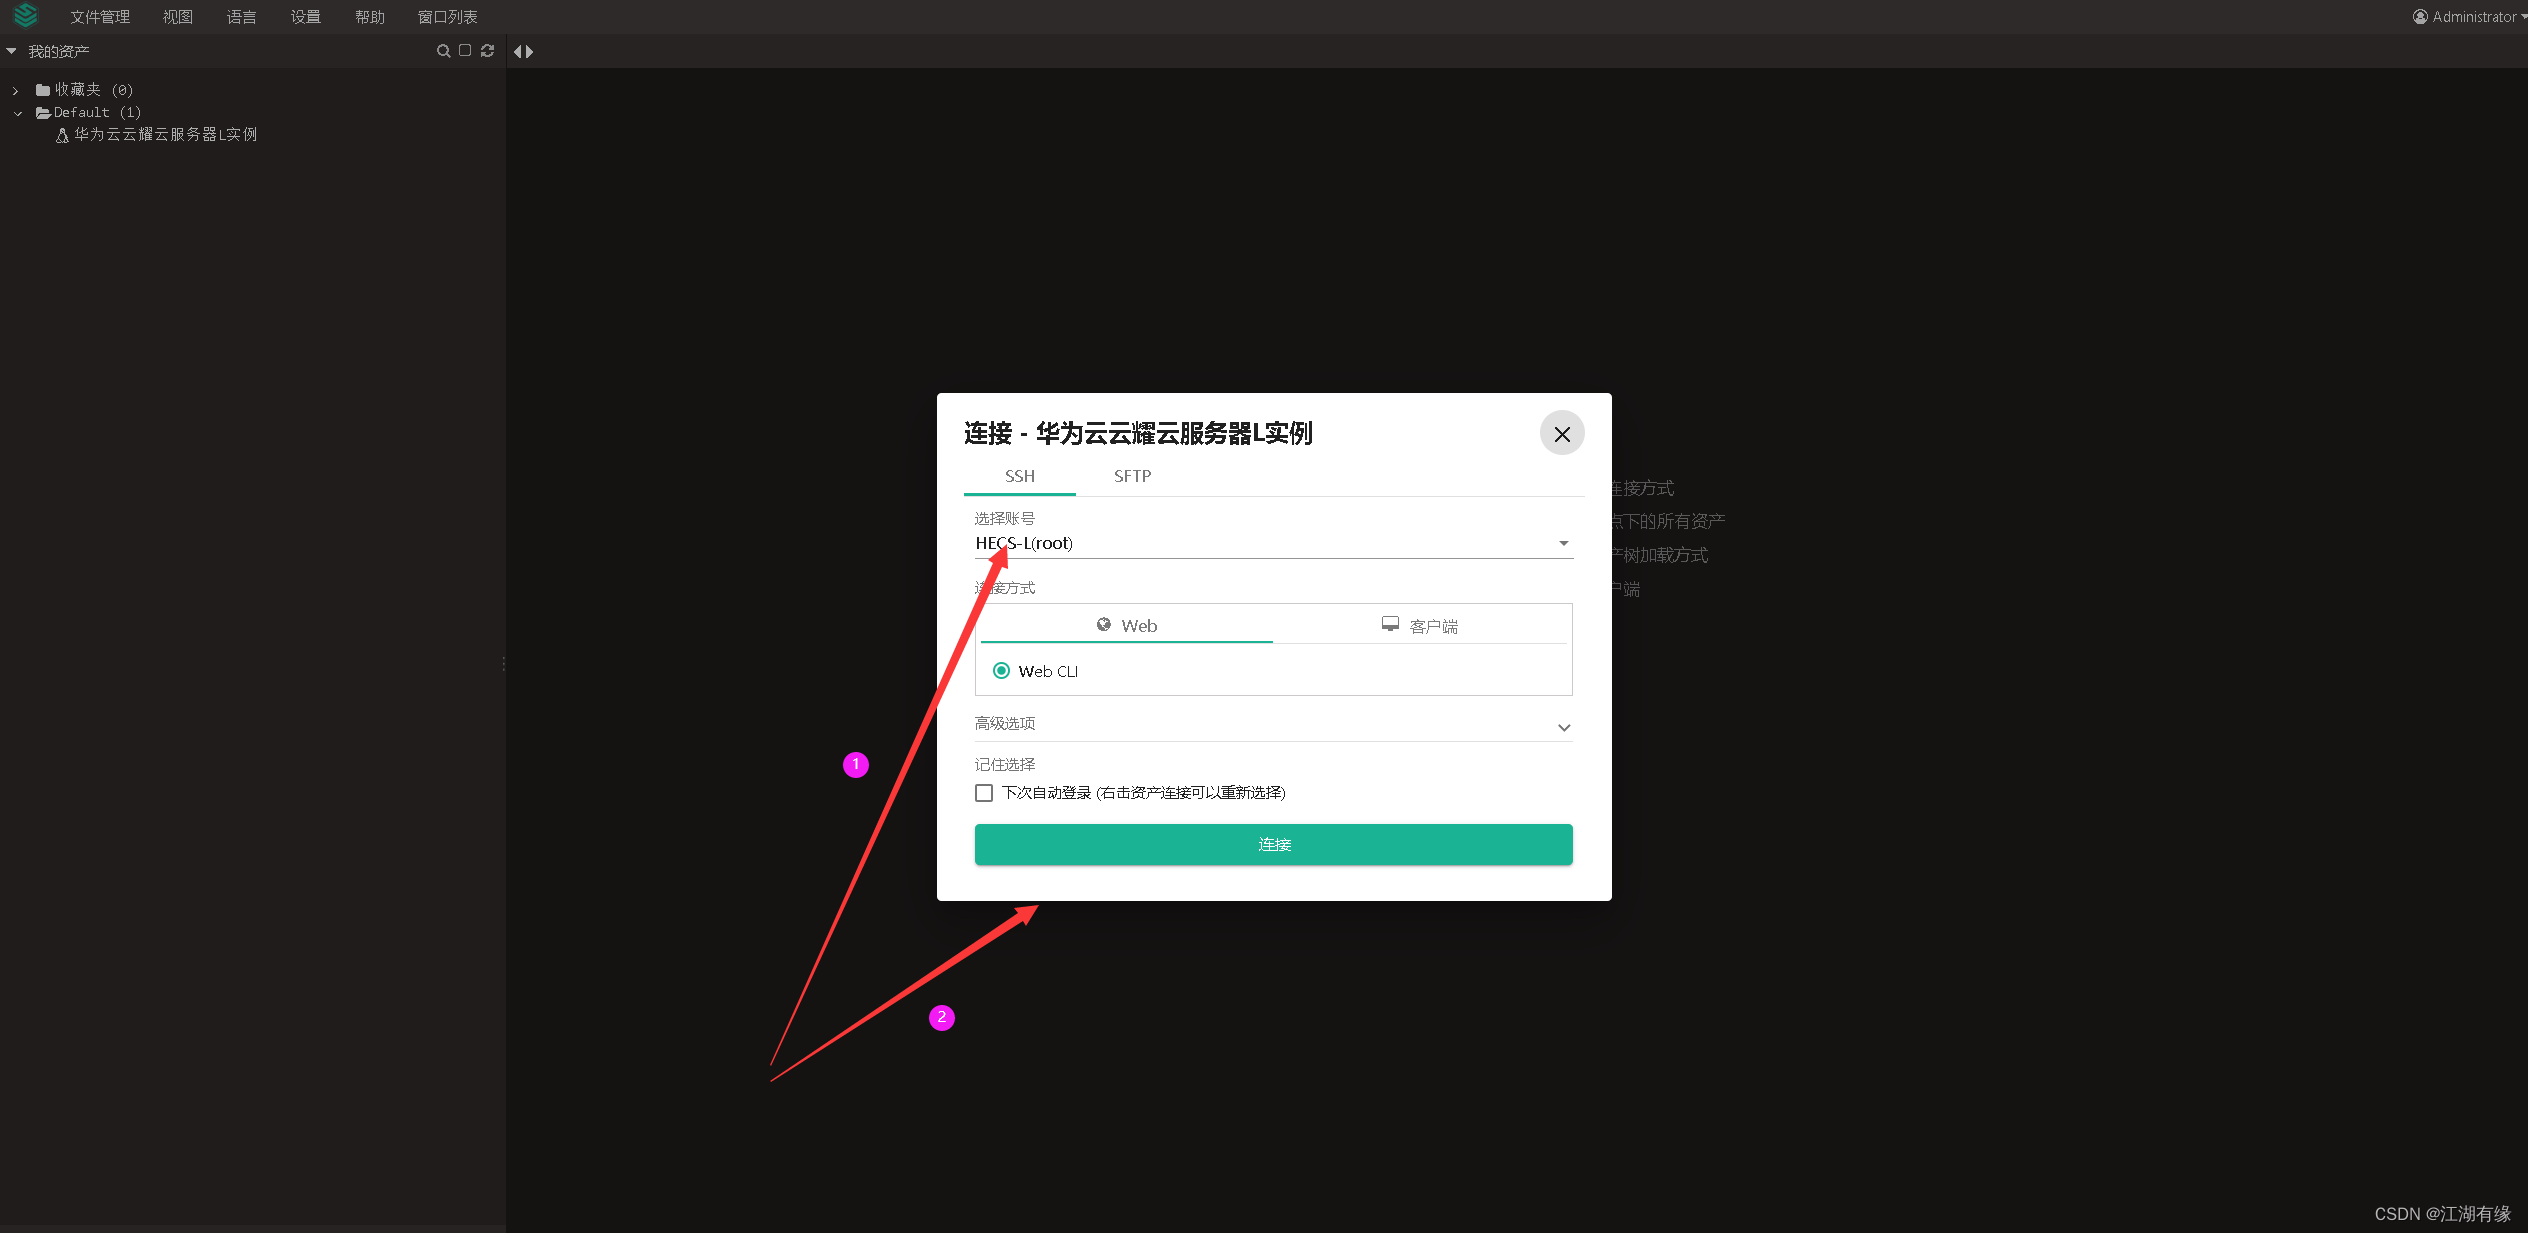Select the Web CLI radio button

(1001, 671)
